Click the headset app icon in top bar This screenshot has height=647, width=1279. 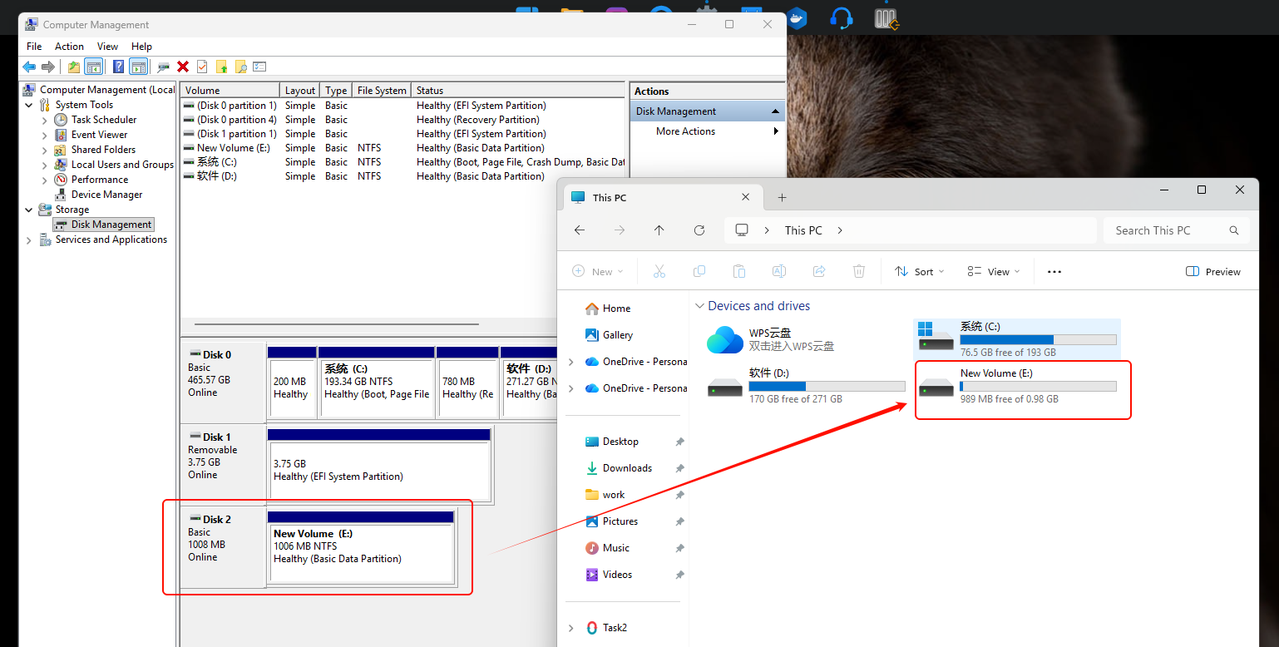pos(841,18)
